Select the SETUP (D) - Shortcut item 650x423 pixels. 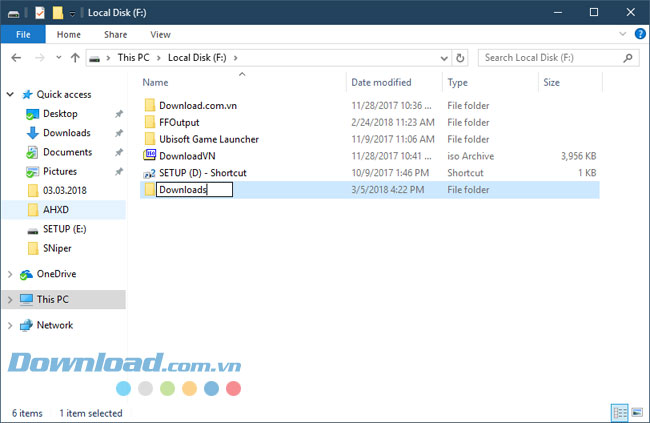point(203,173)
